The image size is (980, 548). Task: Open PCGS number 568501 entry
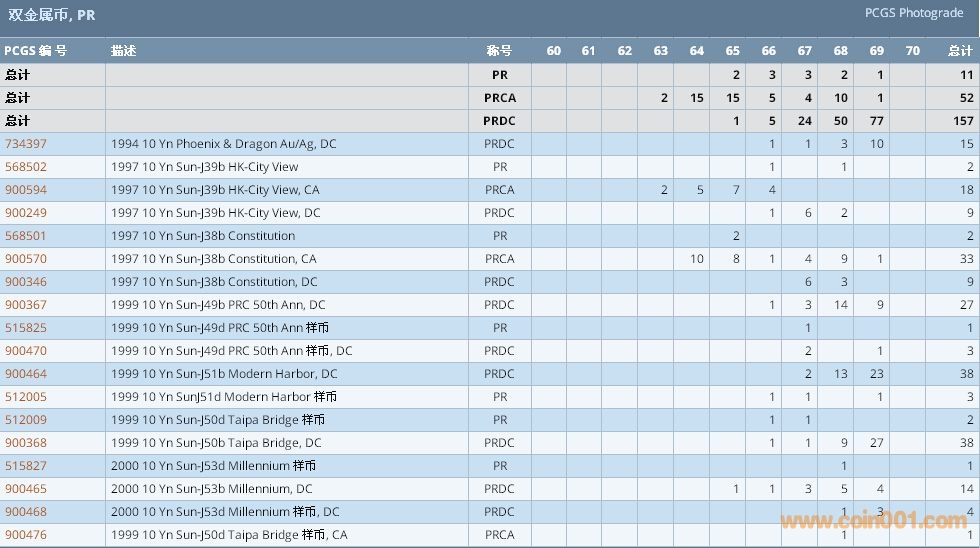coord(26,236)
